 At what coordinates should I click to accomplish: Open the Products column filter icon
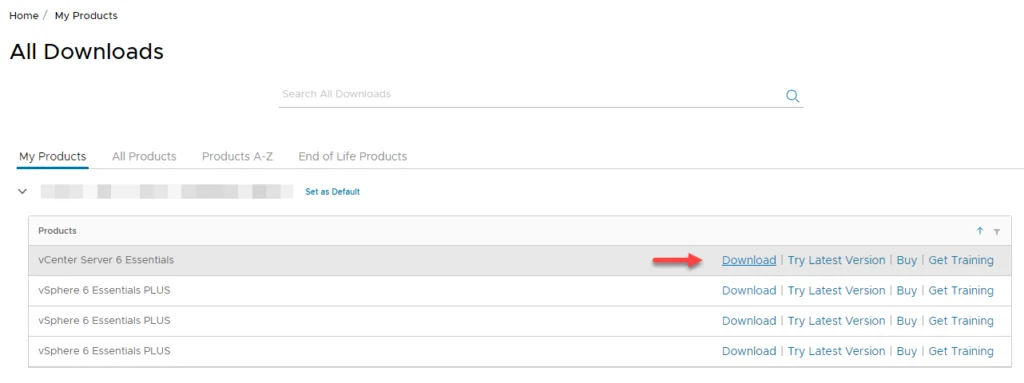pyautogui.click(x=997, y=231)
